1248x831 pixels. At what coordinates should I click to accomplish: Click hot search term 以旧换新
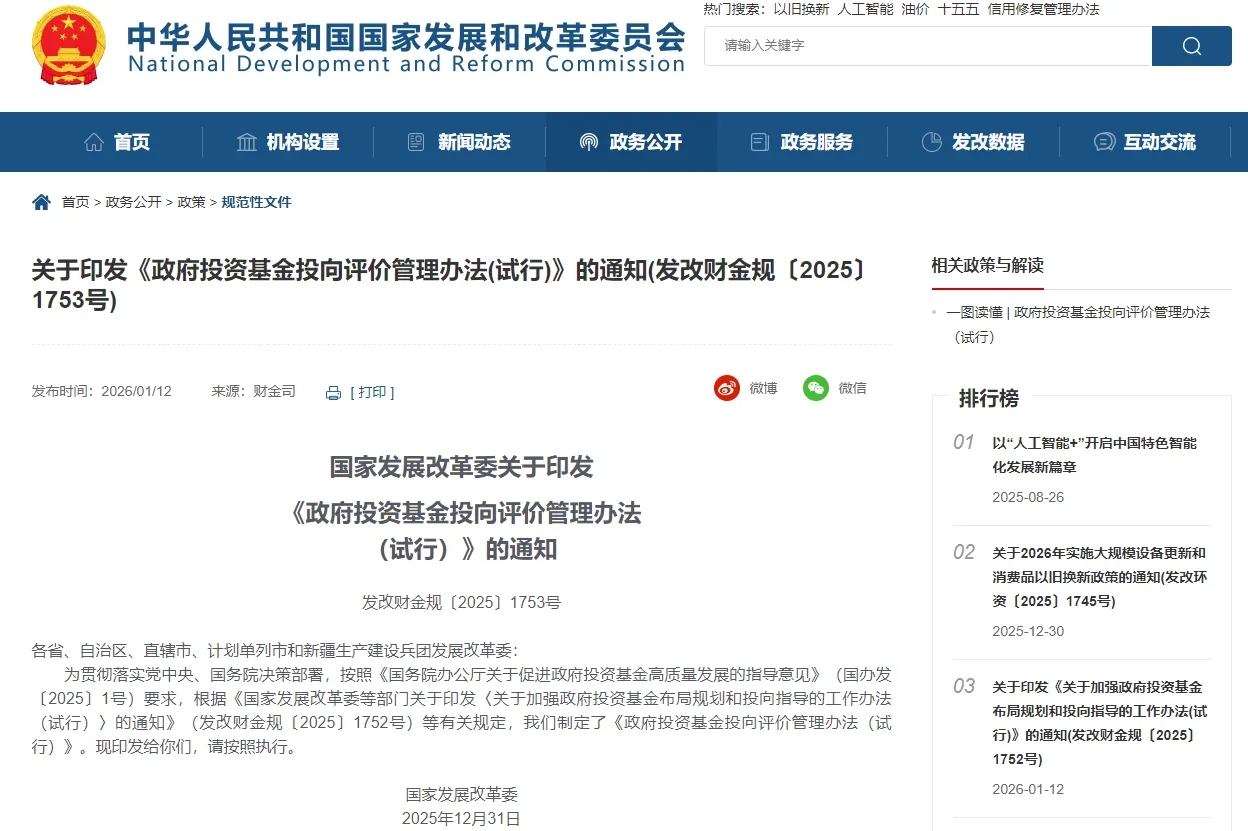pyautogui.click(x=801, y=9)
